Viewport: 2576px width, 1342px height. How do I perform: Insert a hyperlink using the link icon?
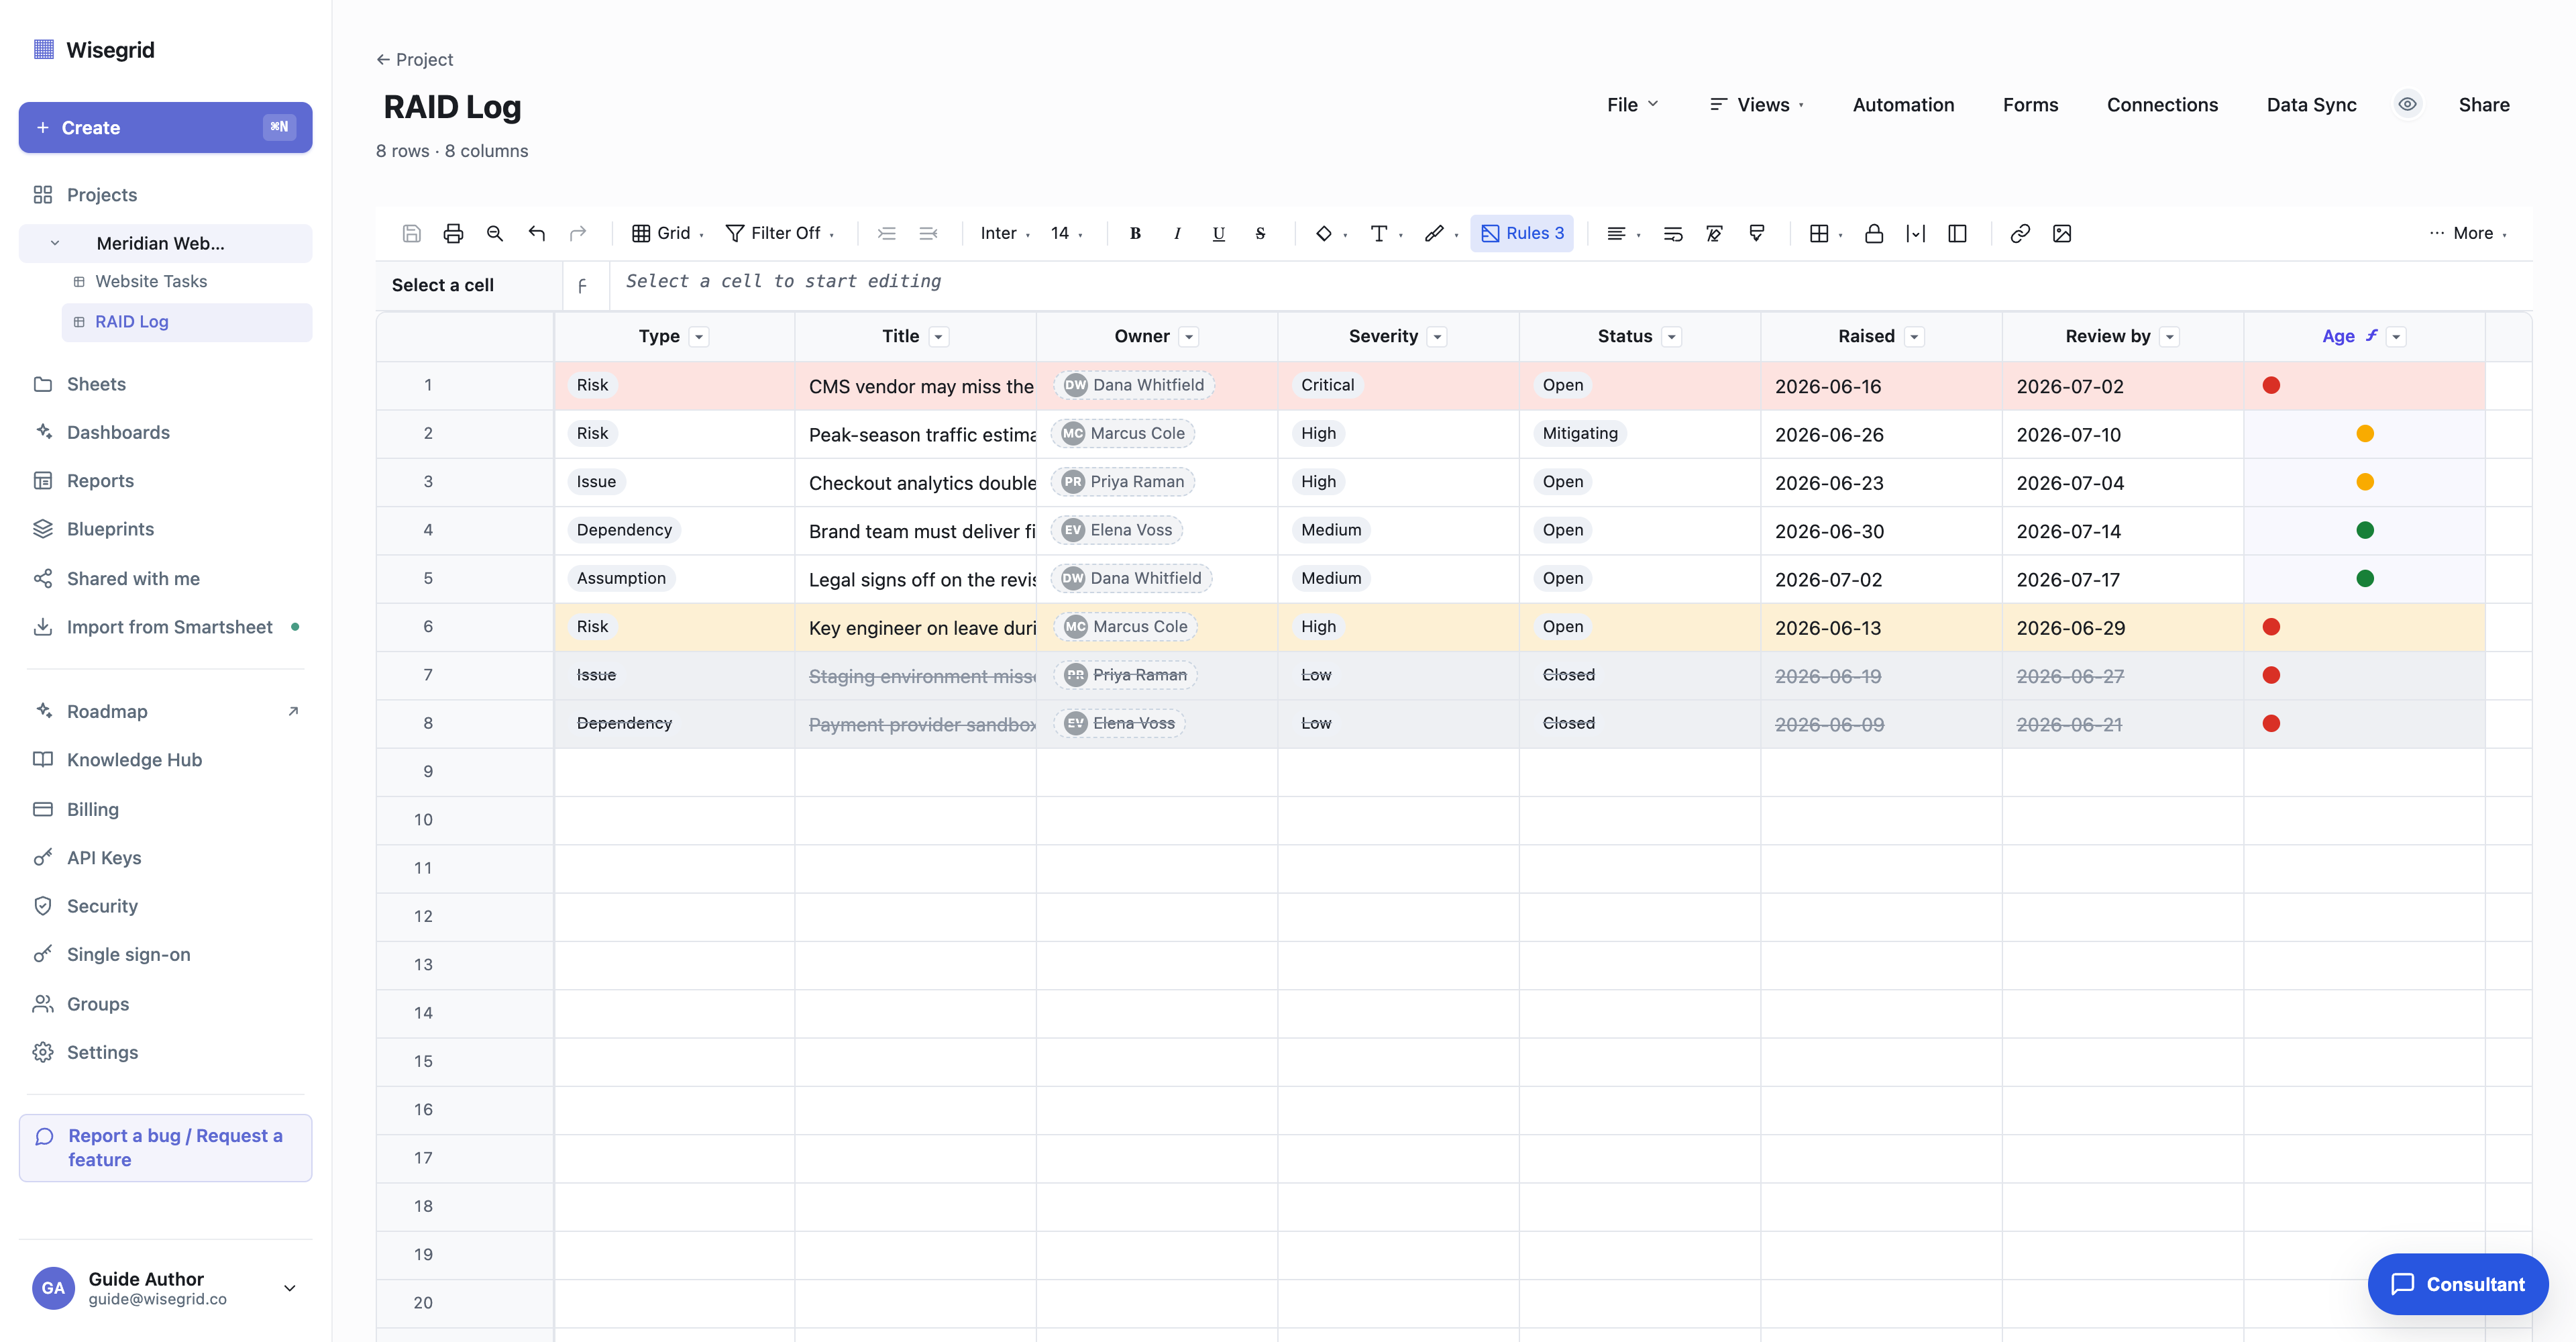(2020, 233)
